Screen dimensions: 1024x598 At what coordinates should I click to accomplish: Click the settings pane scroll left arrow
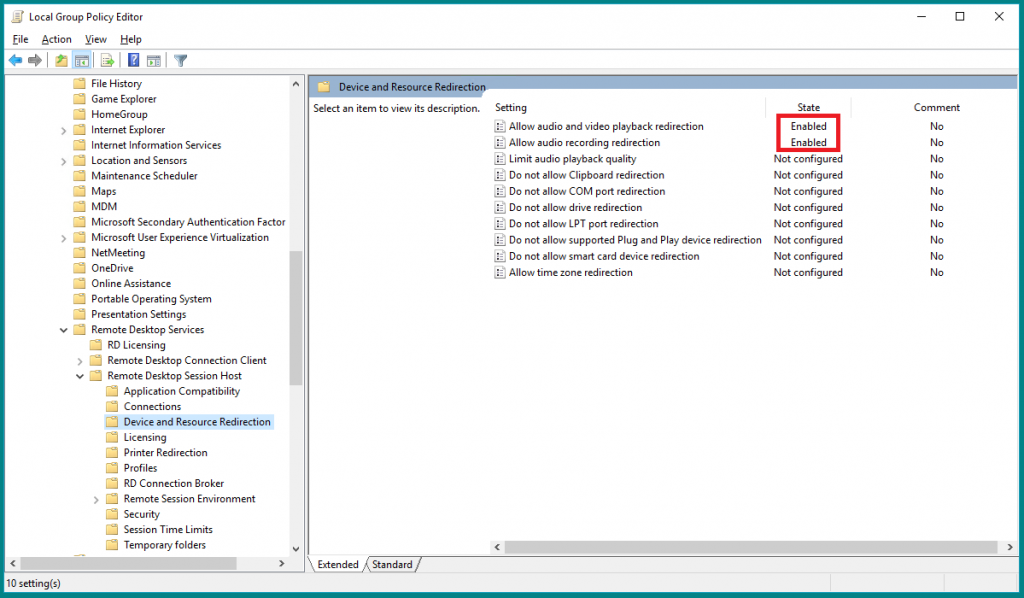[x=498, y=547]
